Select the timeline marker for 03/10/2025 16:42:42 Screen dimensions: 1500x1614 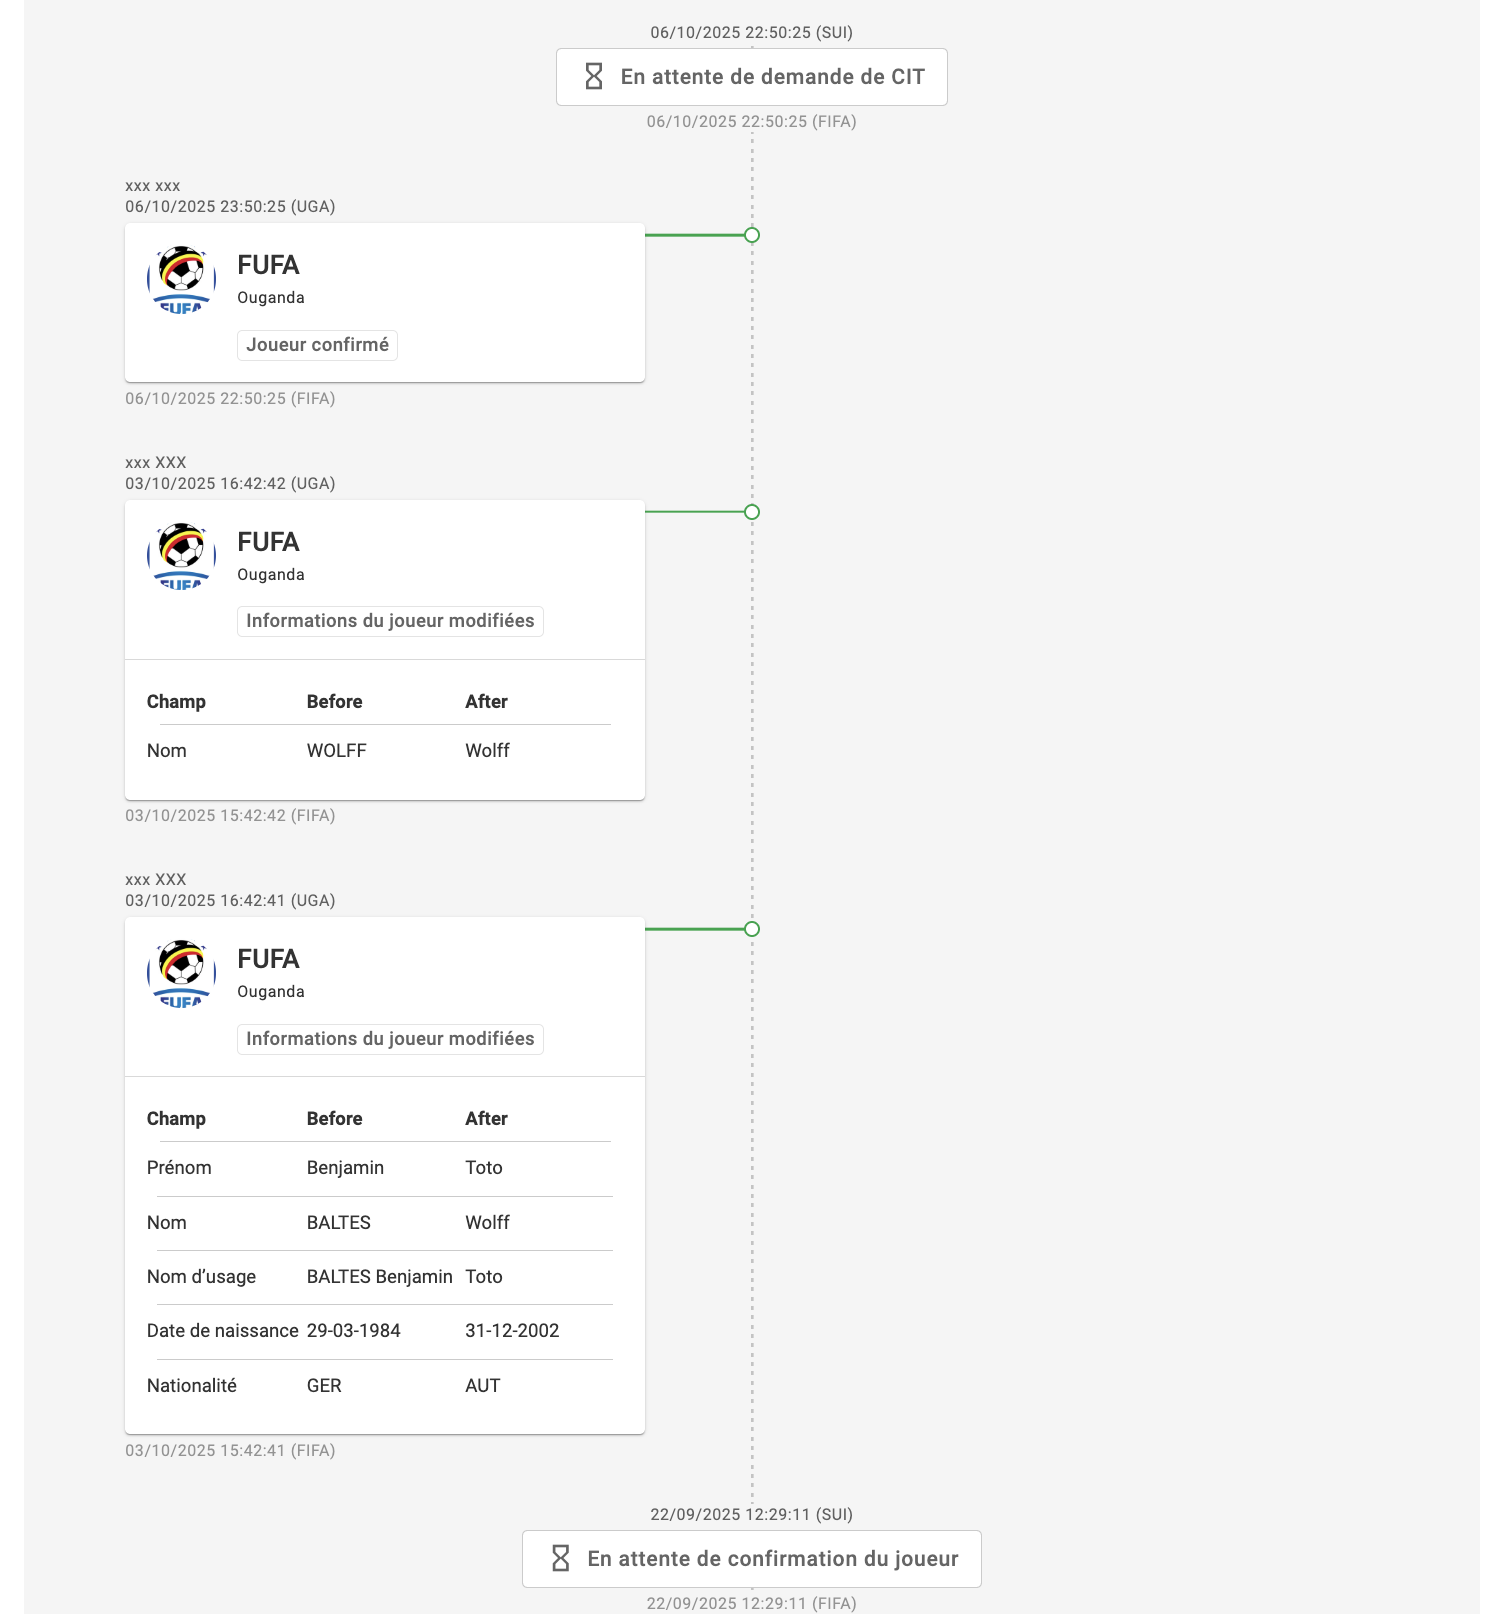pyautogui.click(x=752, y=512)
